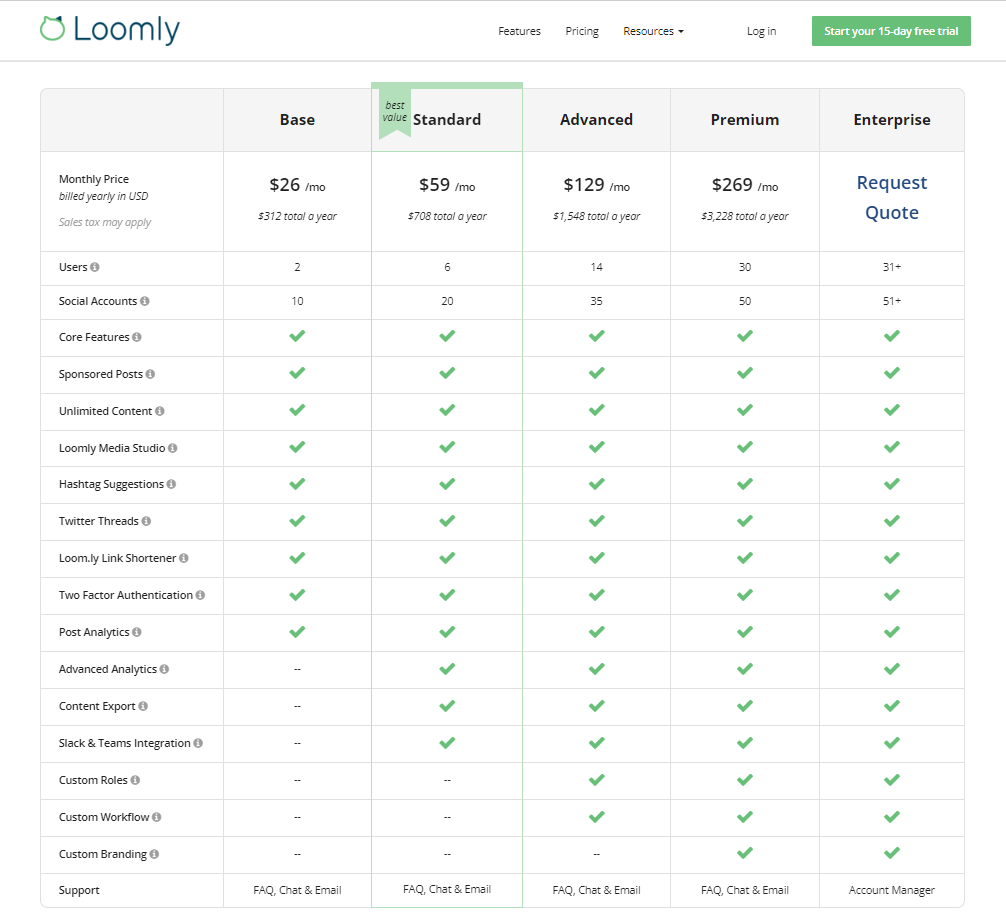Click the Core Features checkmark under Base
This screenshot has width=1006, height=919.
coord(297,336)
